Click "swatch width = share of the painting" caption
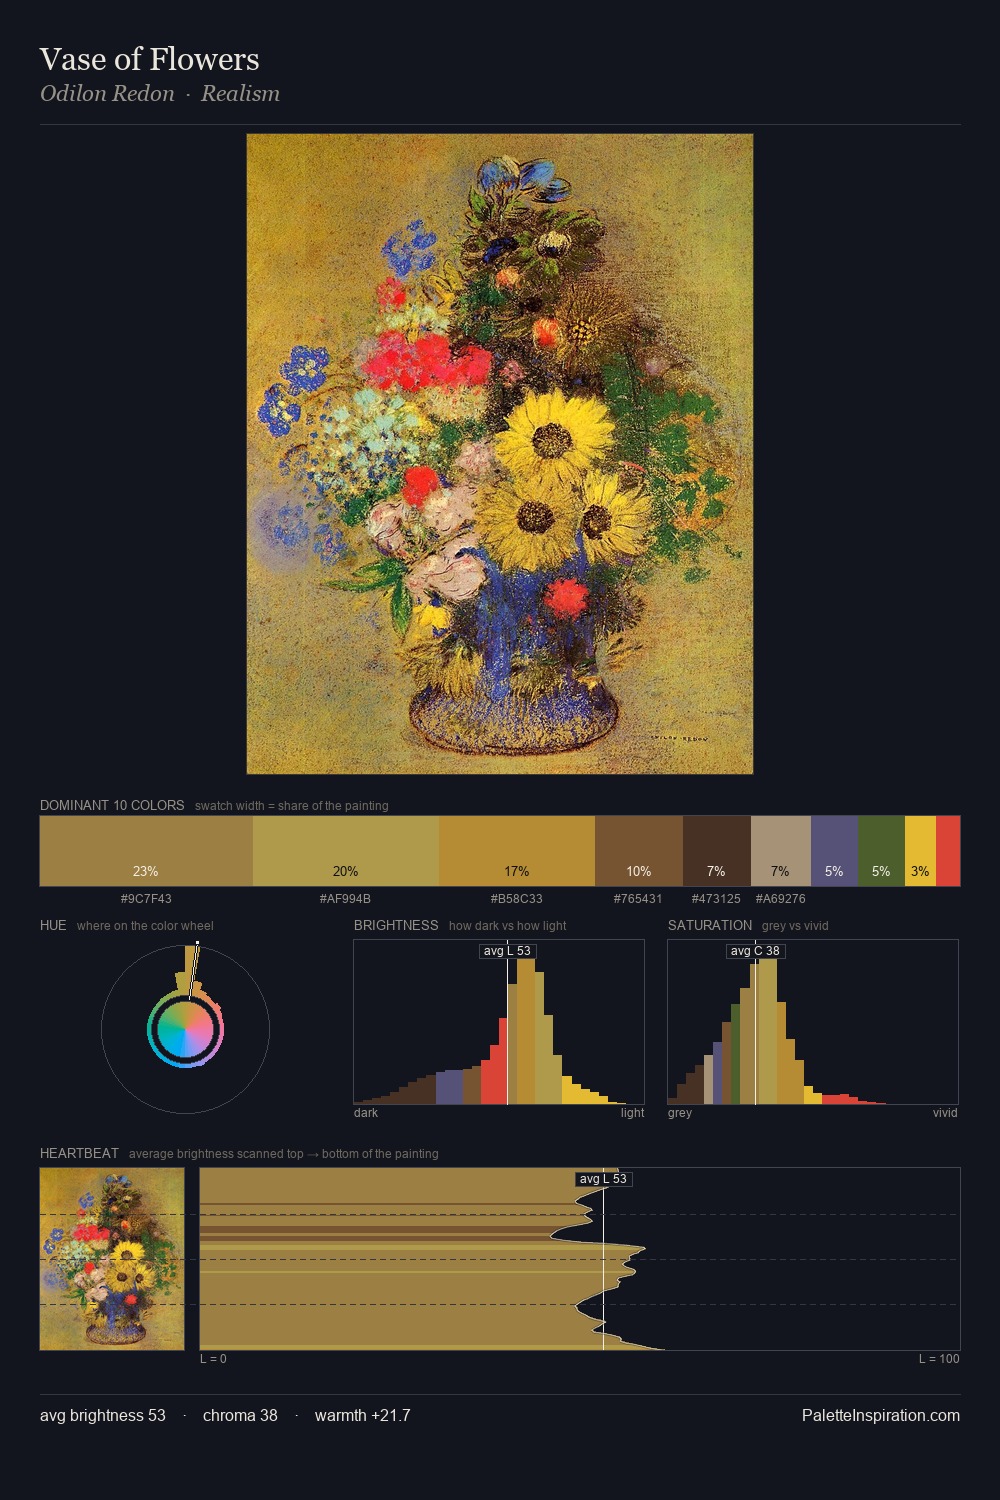Screen dimensions: 1000x1500 [292, 806]
